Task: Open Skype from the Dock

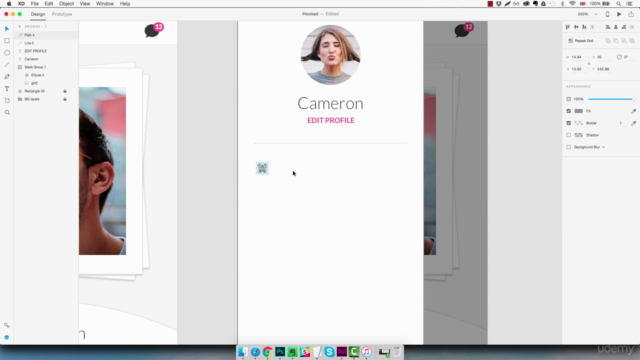Action: point(329,351)
